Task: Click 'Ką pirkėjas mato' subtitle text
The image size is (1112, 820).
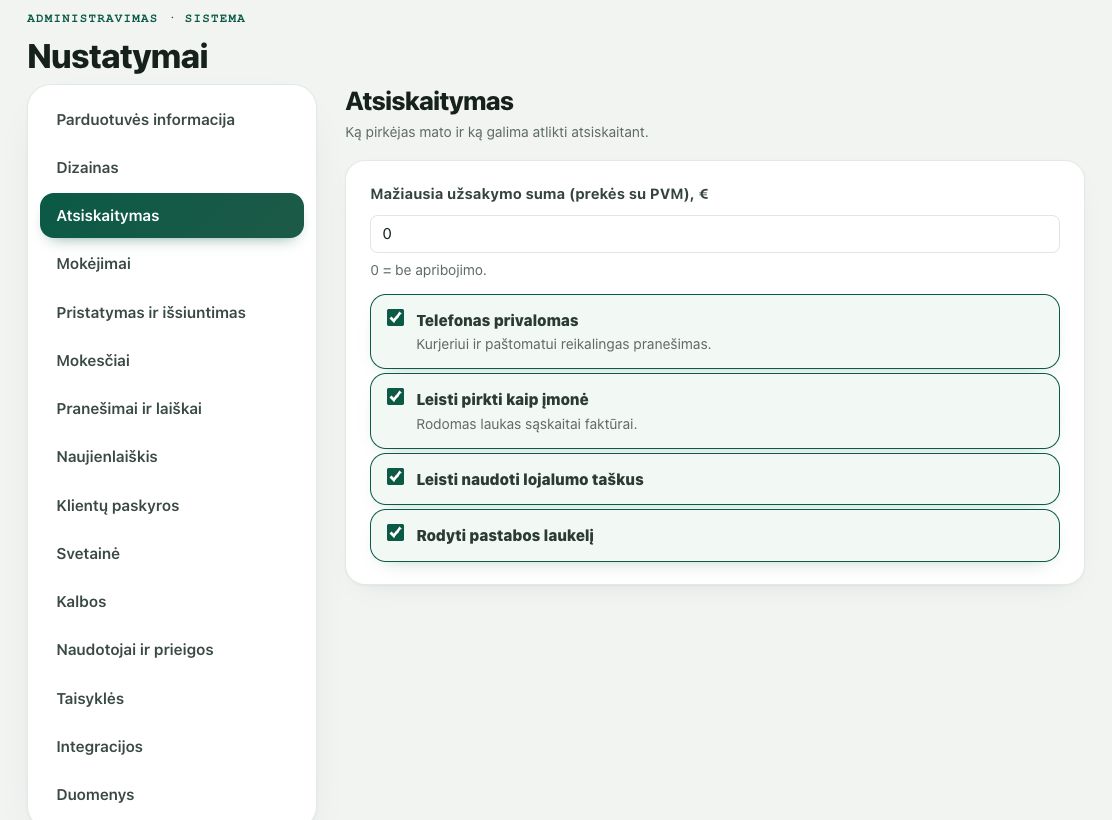Action: pyautogui.click(x=496, y=133)
